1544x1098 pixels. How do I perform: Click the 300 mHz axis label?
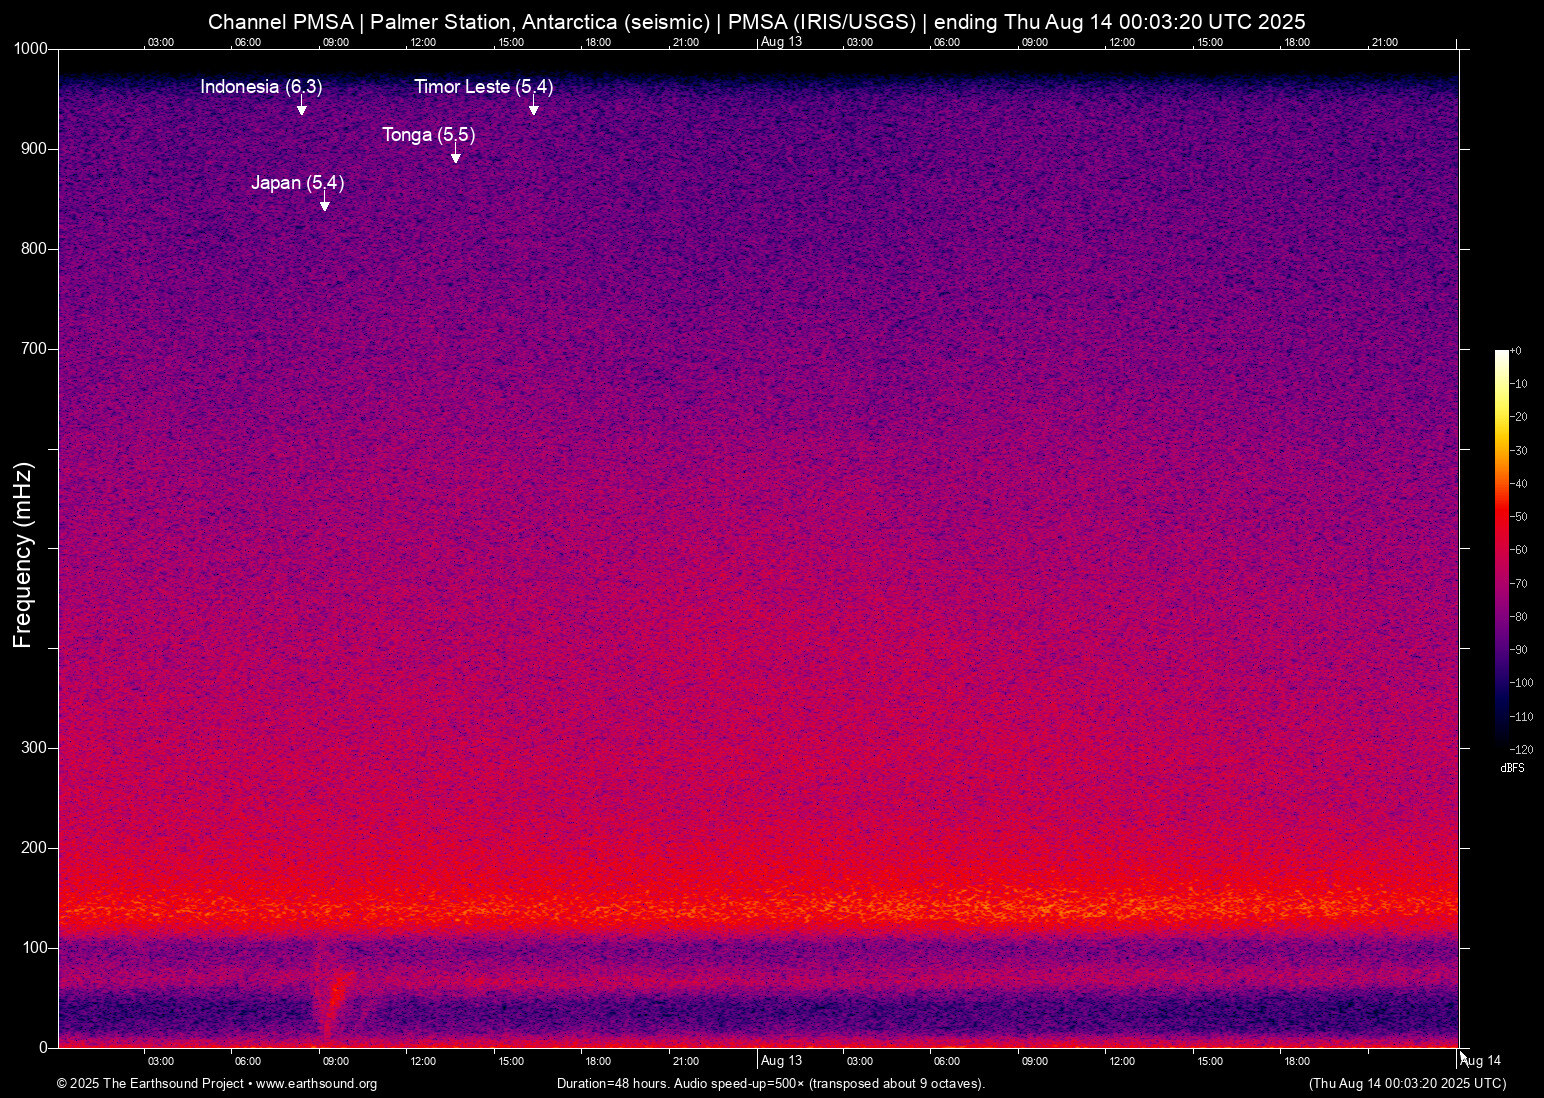coord(33,746)
